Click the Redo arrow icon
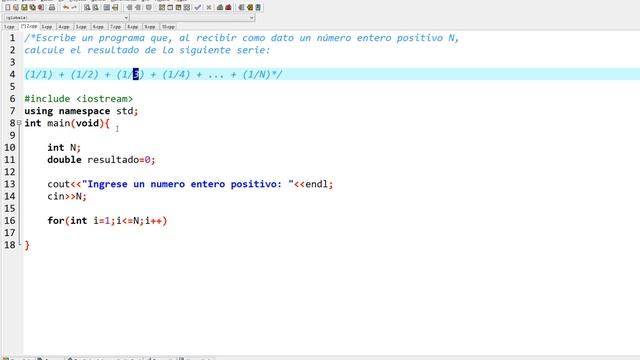The width and height of the screenshot is (640, 360). 74,7
